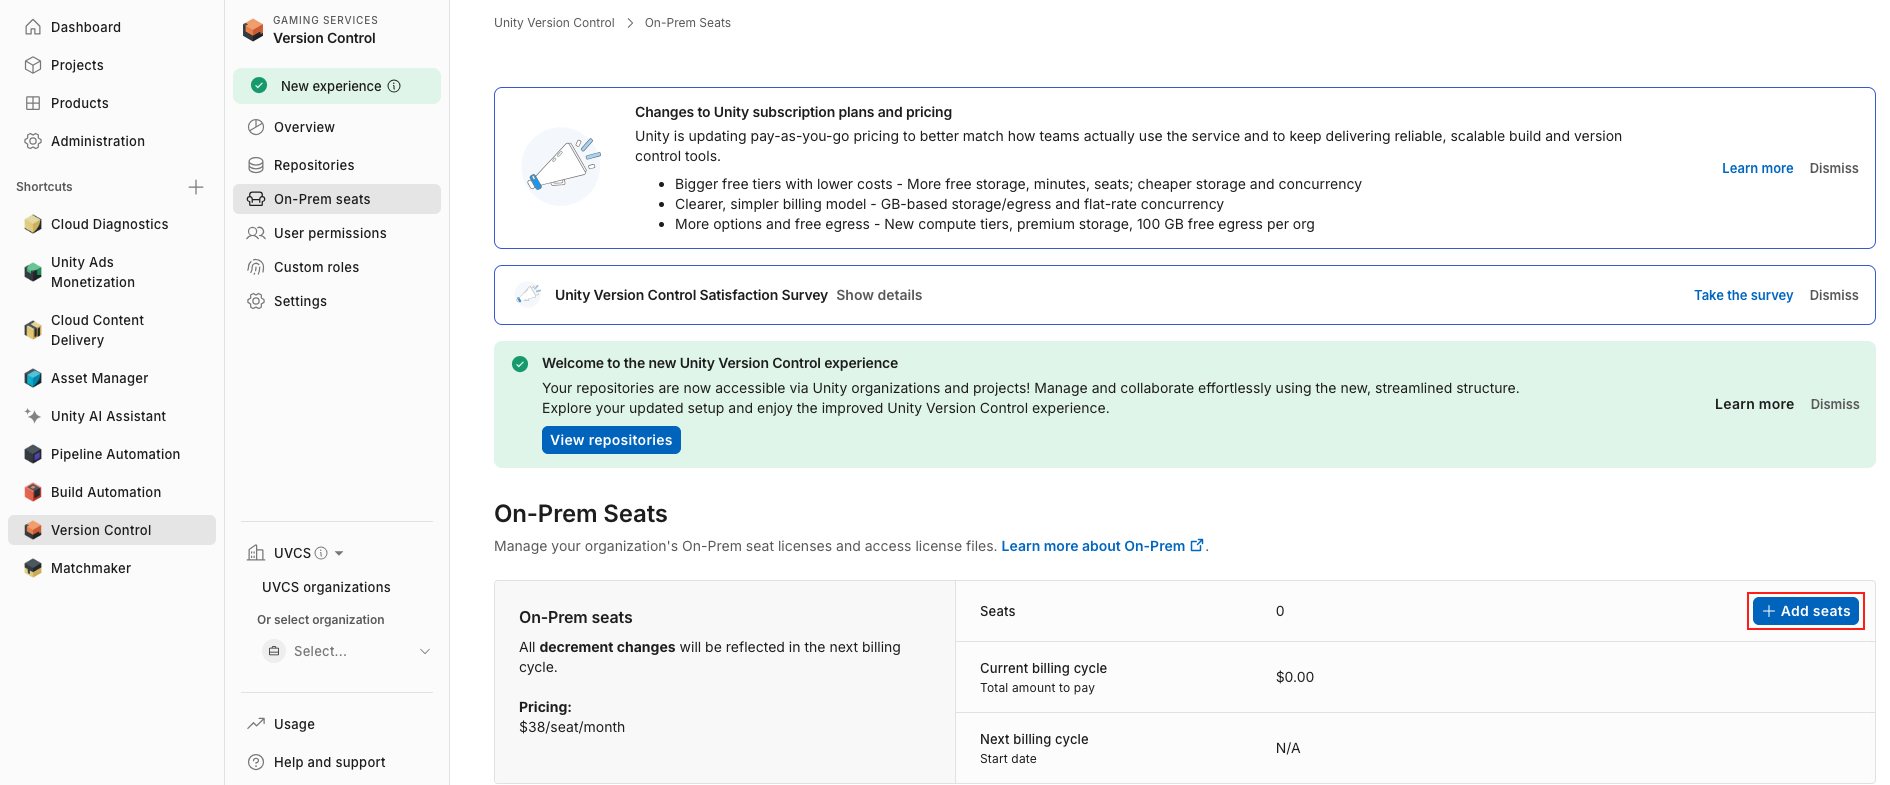Viewport: 1890px width, 785px height.
Task: Click the Pipeline Automation icon
Action: (x=33, y=454)
